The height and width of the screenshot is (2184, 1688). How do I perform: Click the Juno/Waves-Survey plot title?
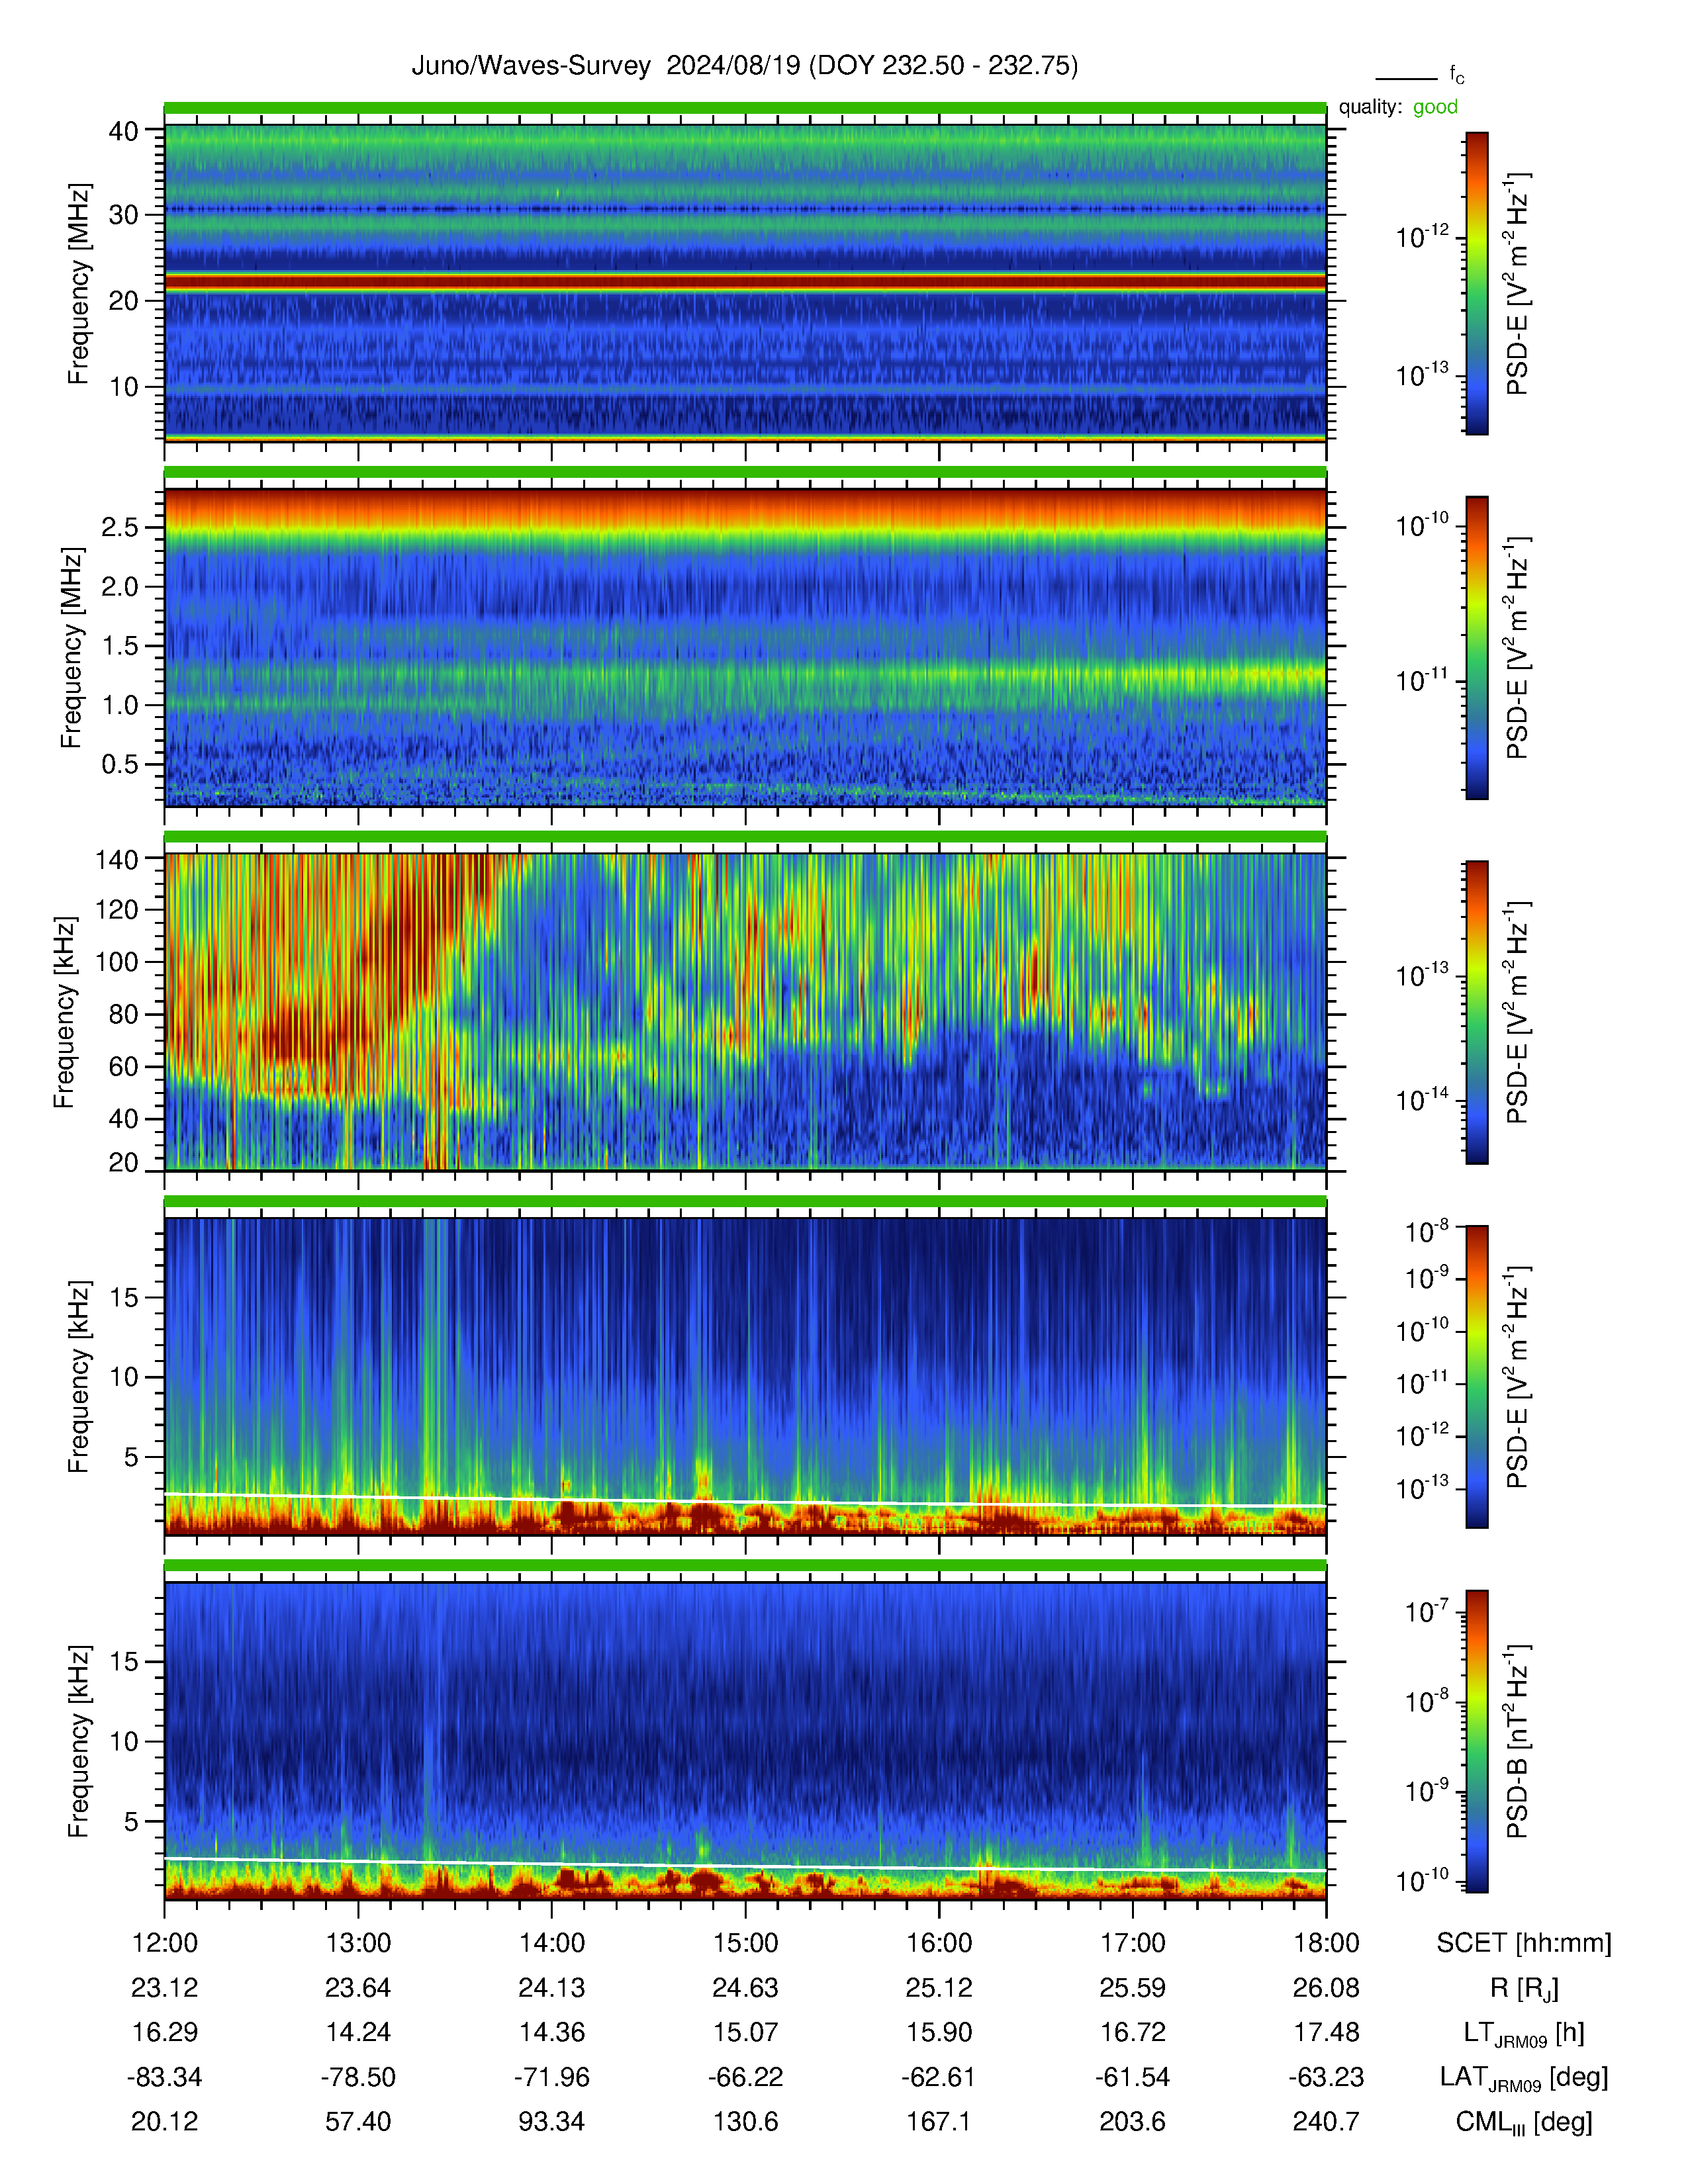coord(744,66)
